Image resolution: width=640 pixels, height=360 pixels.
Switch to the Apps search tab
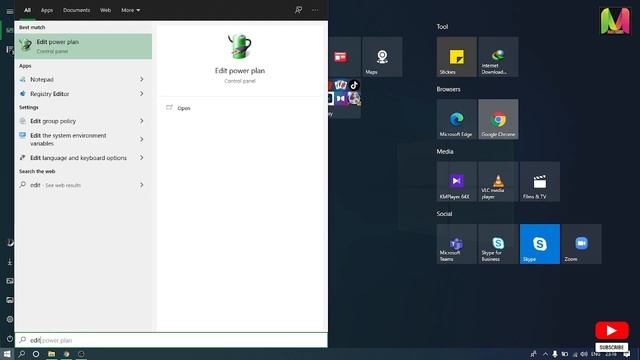pyautogui.click(x=47, y=10)
